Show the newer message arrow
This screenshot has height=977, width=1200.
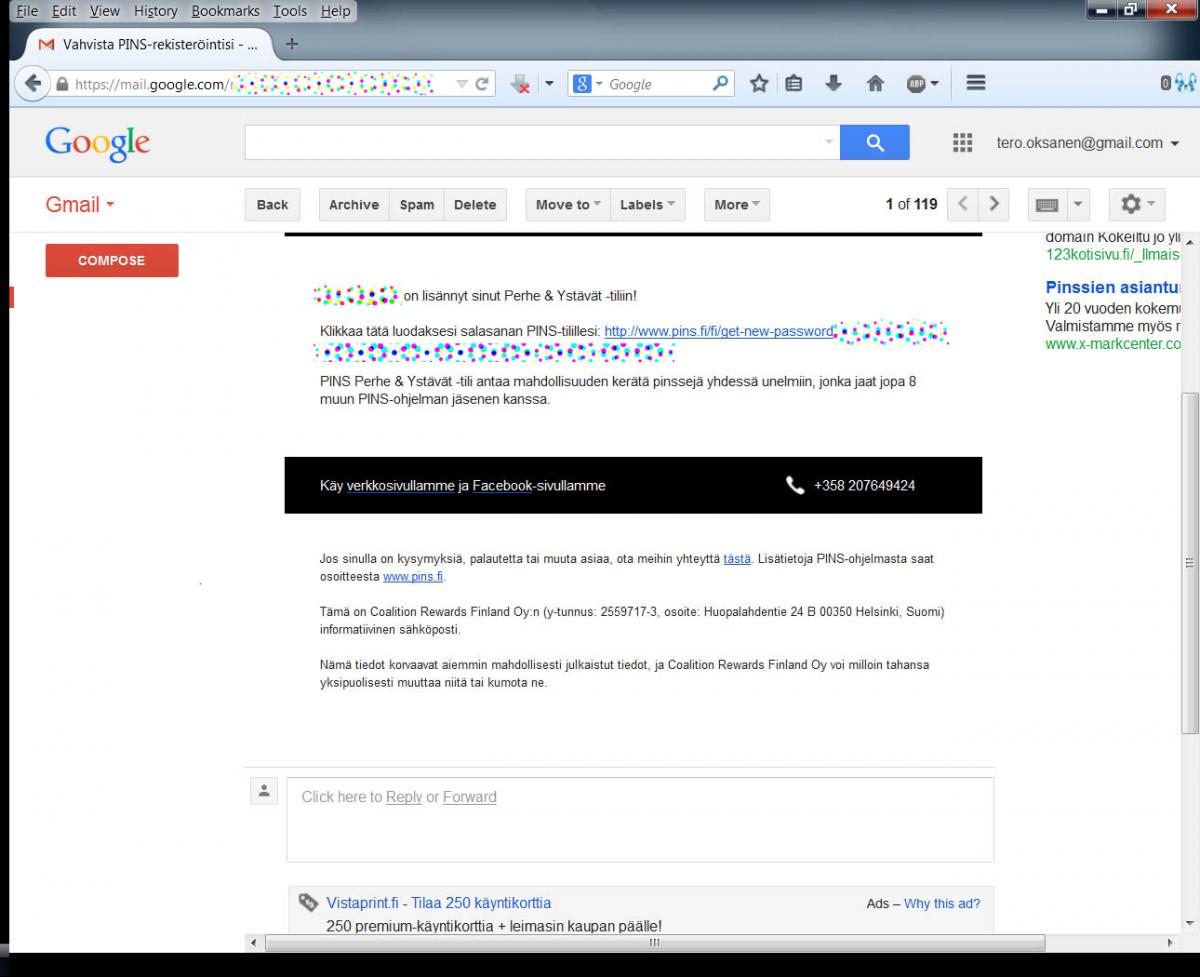click(x=962, y=204)
